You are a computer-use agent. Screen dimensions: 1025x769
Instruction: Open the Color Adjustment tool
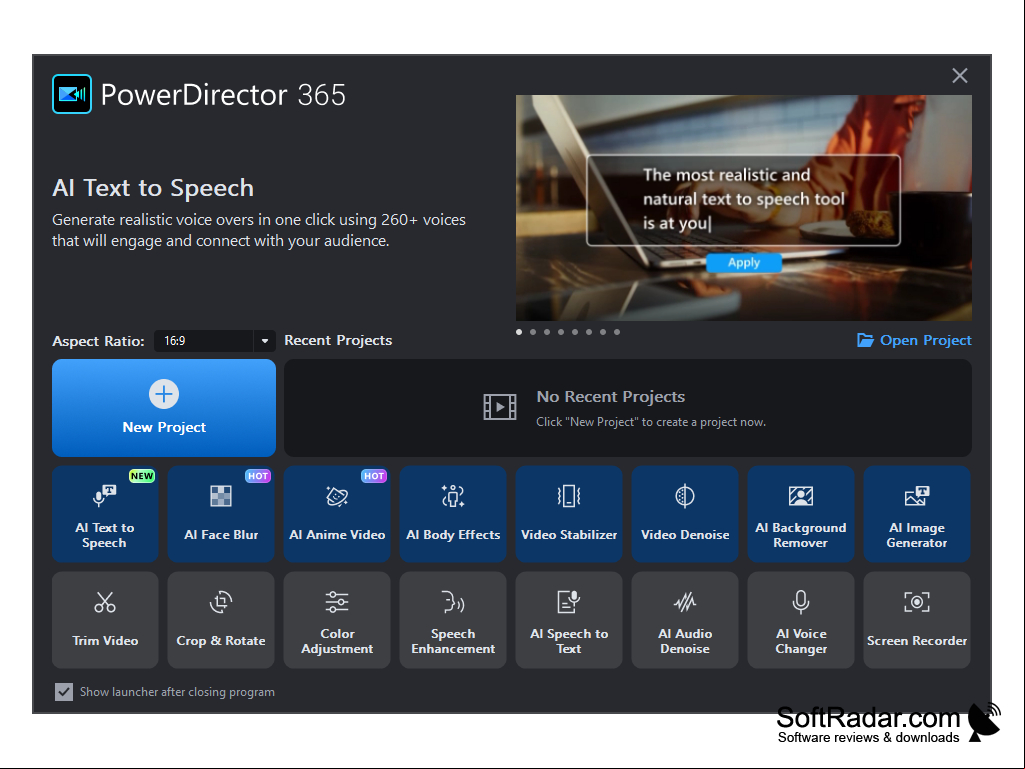click(x=337, y=620)
